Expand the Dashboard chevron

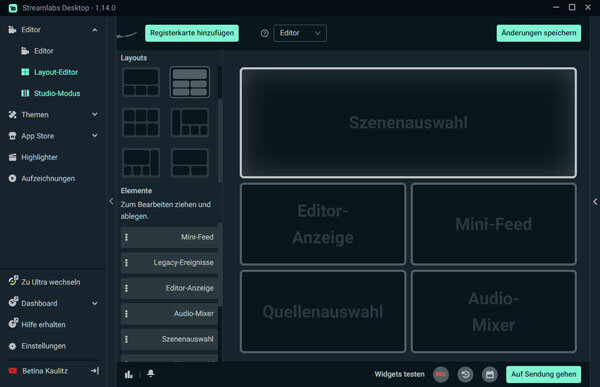point(95,304)
